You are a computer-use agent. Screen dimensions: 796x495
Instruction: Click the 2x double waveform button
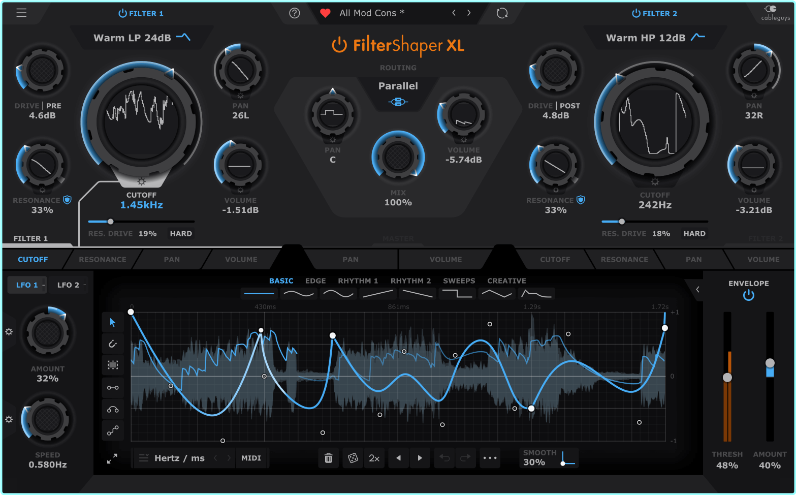374,458
